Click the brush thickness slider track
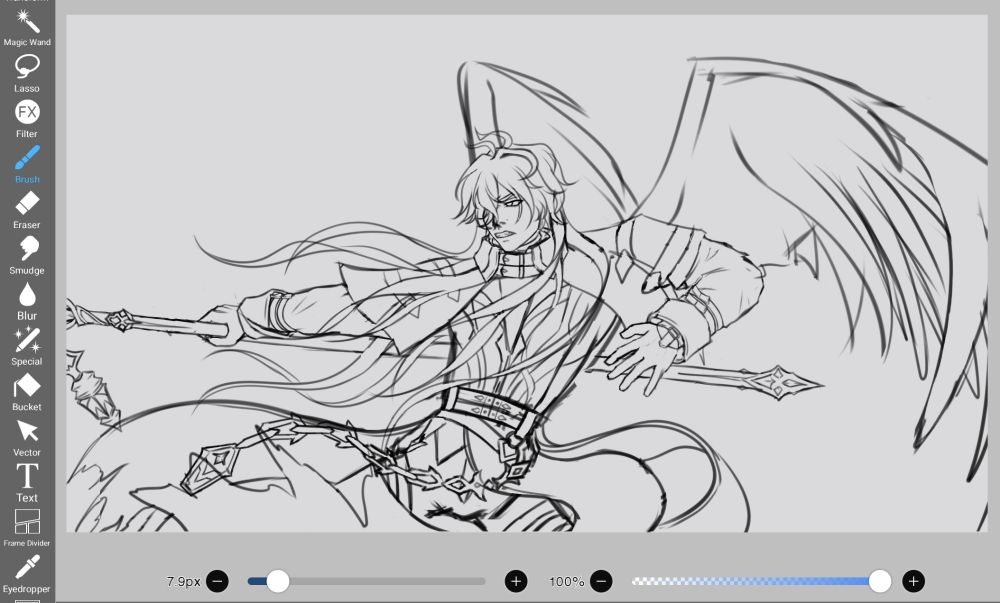This screenshot has width=1000, height=603. (x=367, y=581)
